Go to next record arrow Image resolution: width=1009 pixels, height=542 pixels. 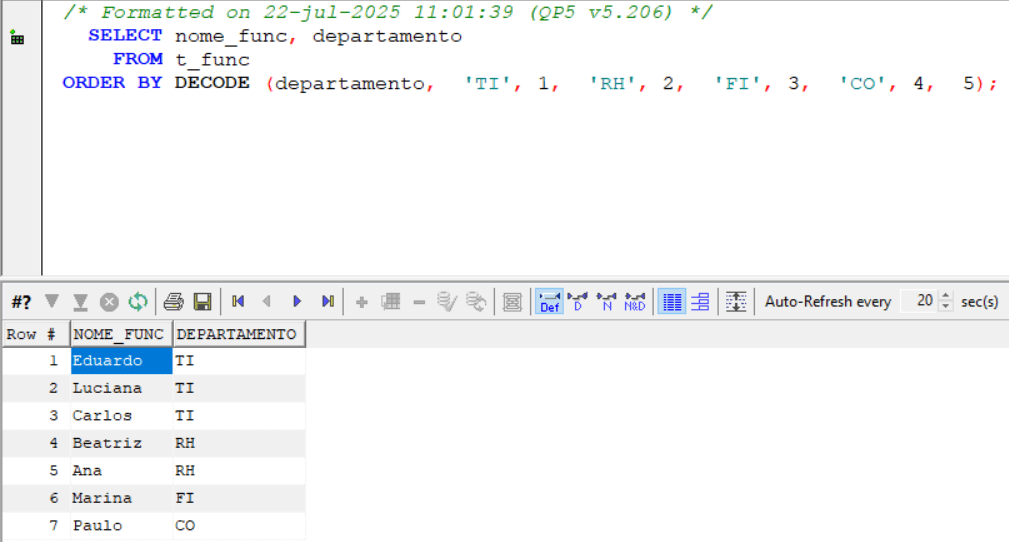(x=297, y=301)
